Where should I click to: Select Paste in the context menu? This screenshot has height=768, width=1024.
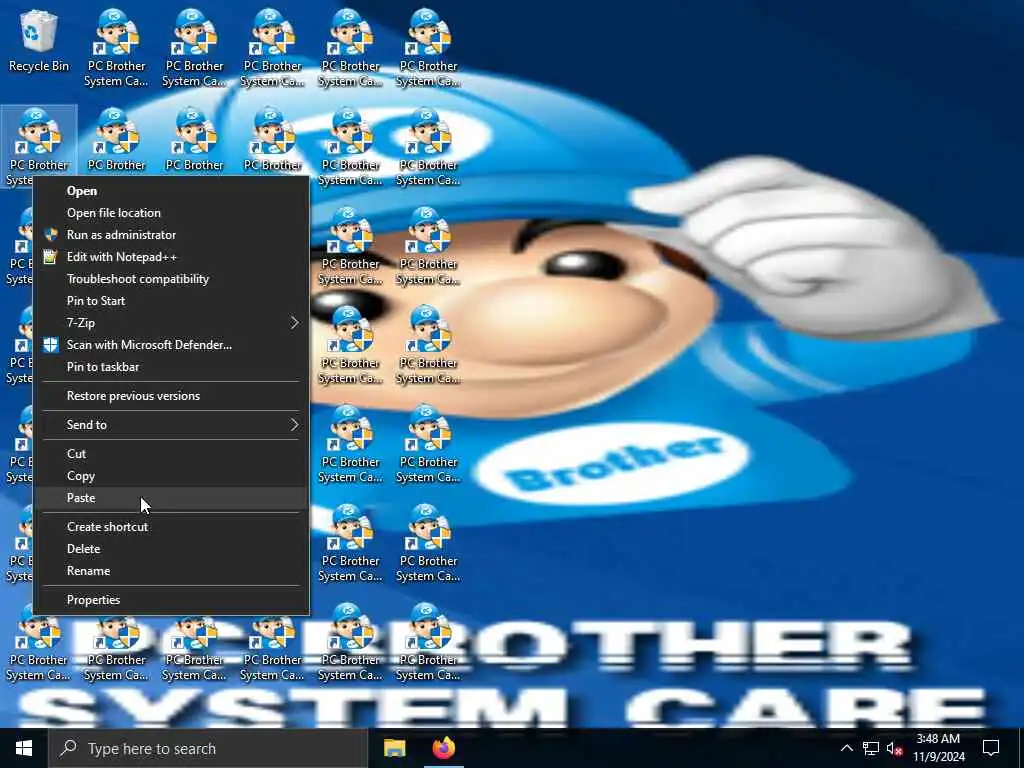pyautogui.click(x=170, y=498)
